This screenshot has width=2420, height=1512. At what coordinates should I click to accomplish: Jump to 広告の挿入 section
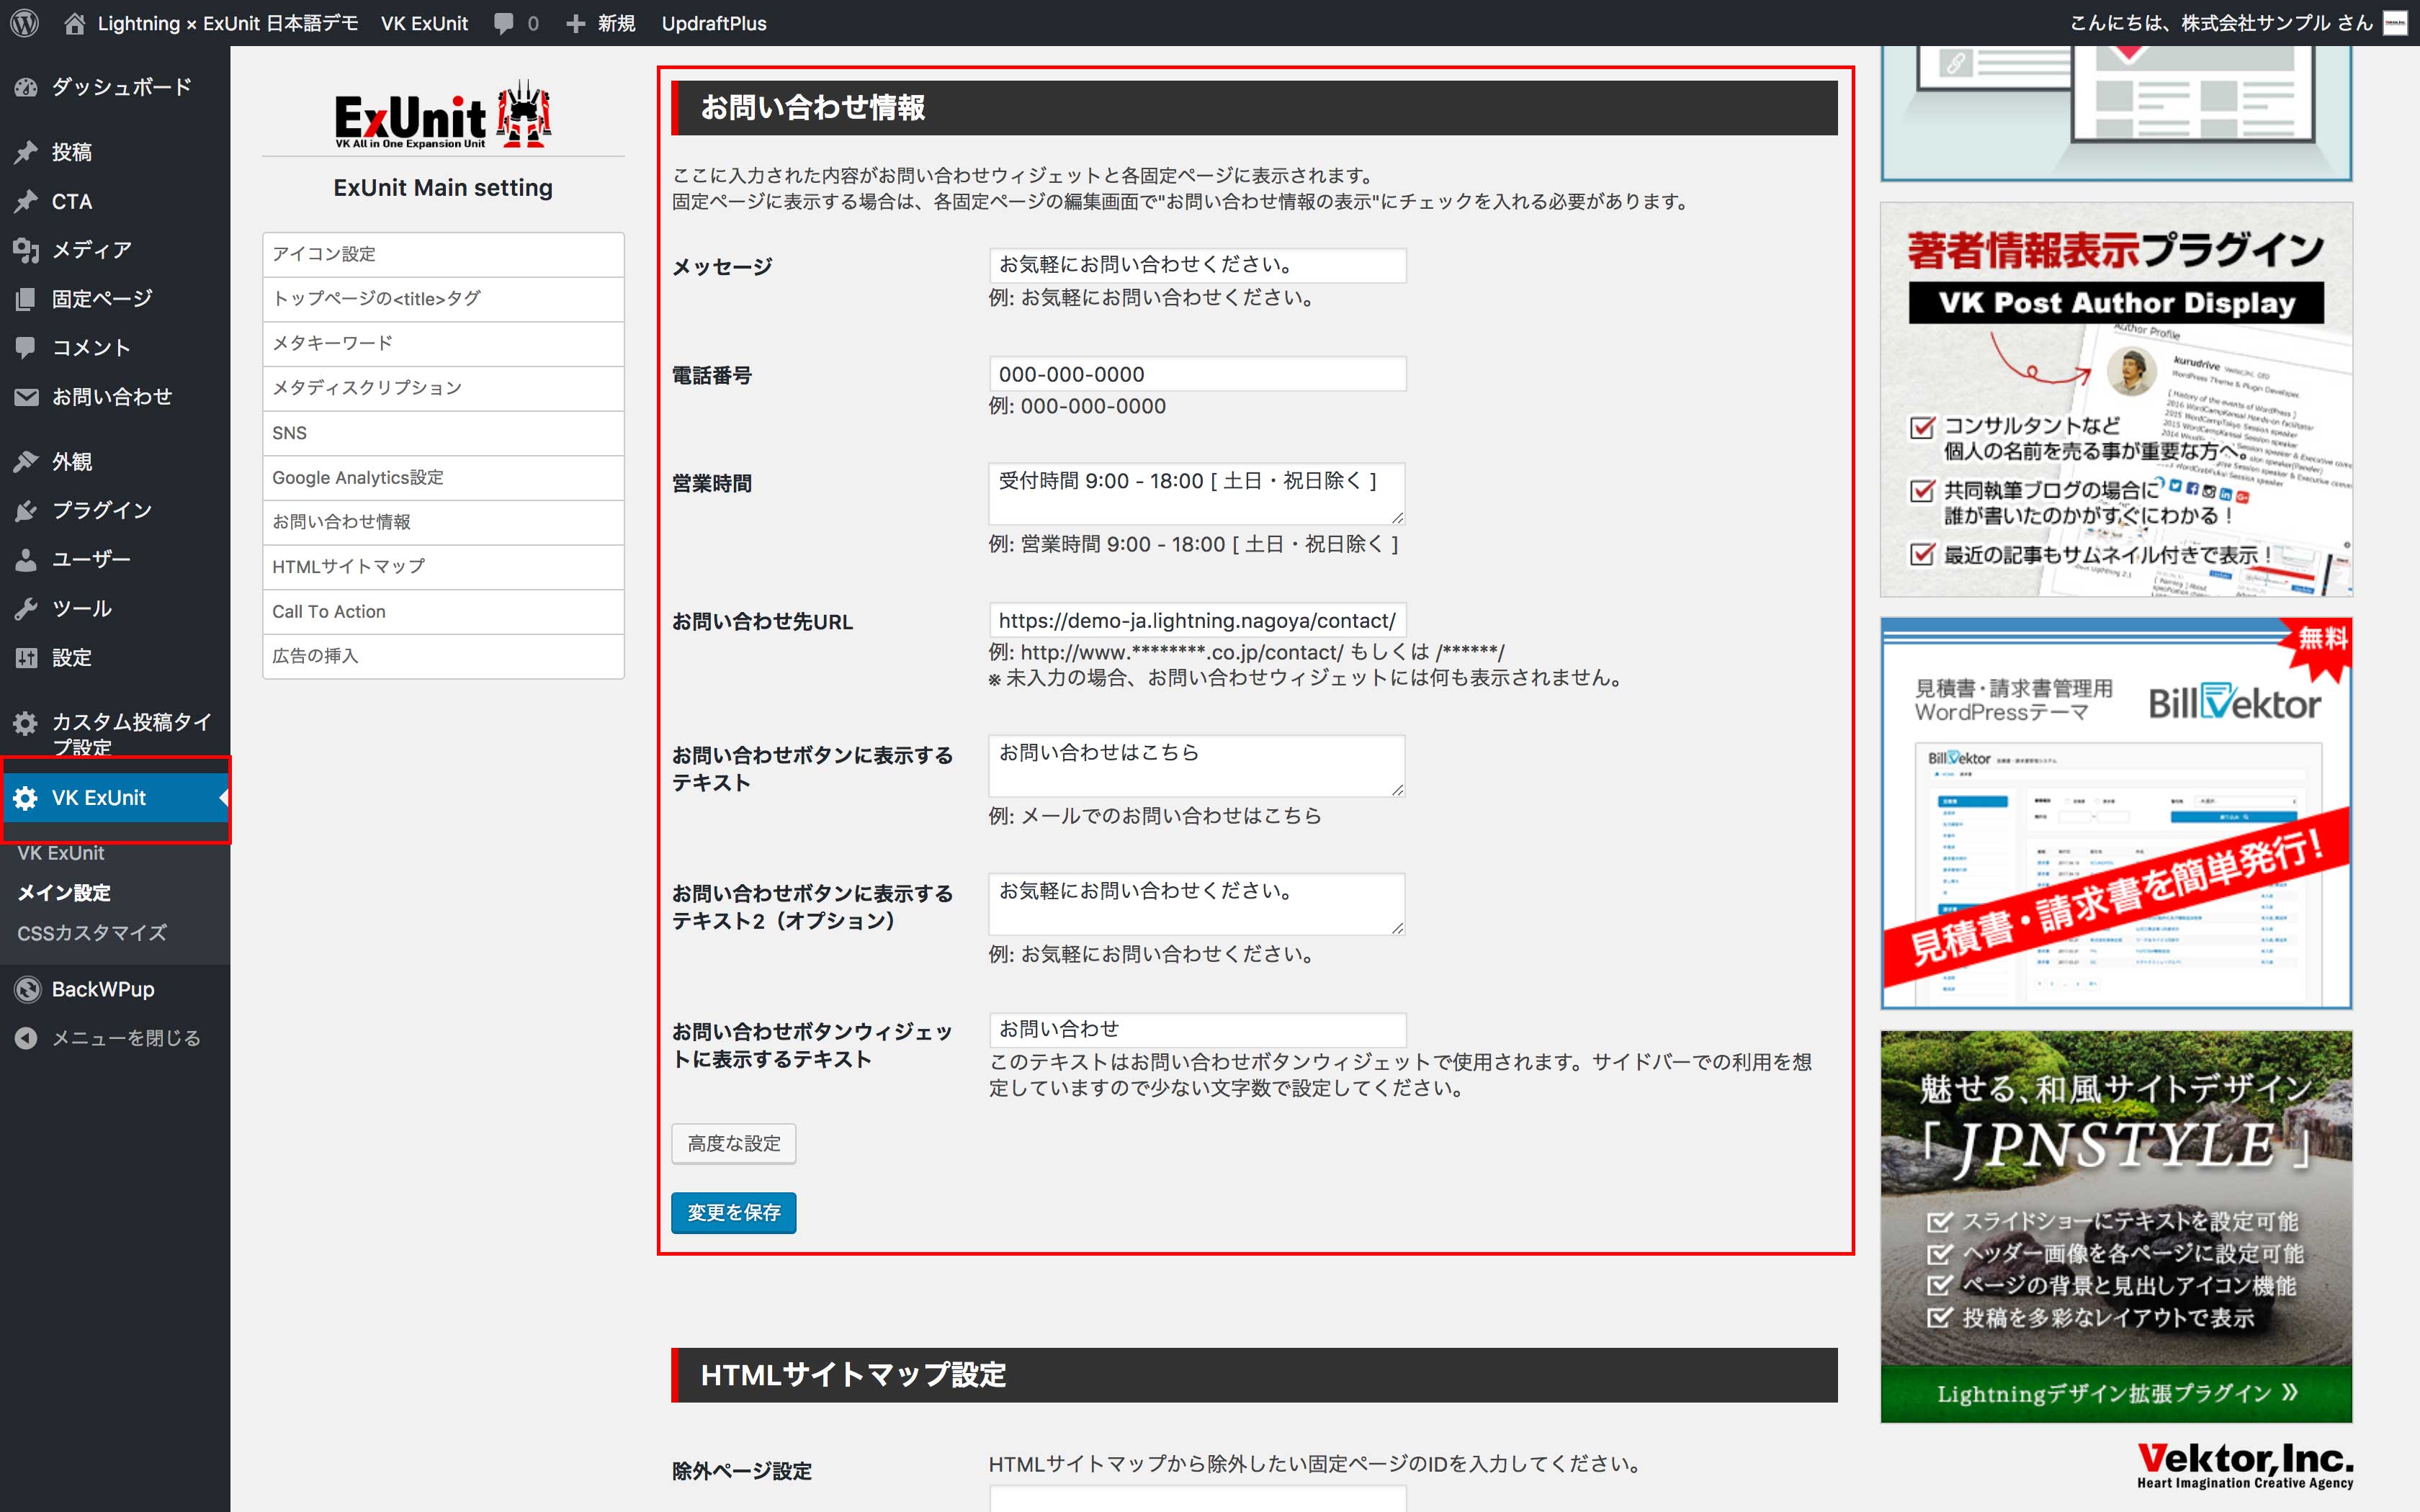tap(443, 656)
